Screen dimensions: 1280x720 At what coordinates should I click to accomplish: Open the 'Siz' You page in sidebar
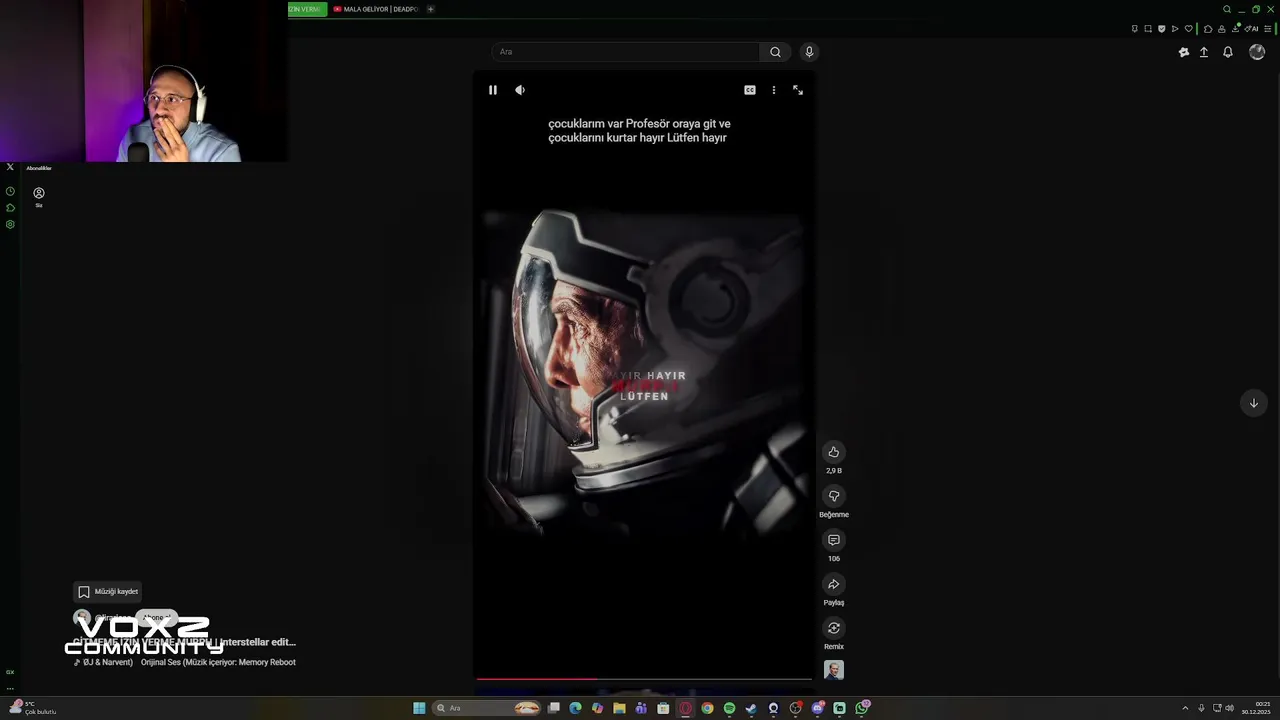tap(39, 196)
